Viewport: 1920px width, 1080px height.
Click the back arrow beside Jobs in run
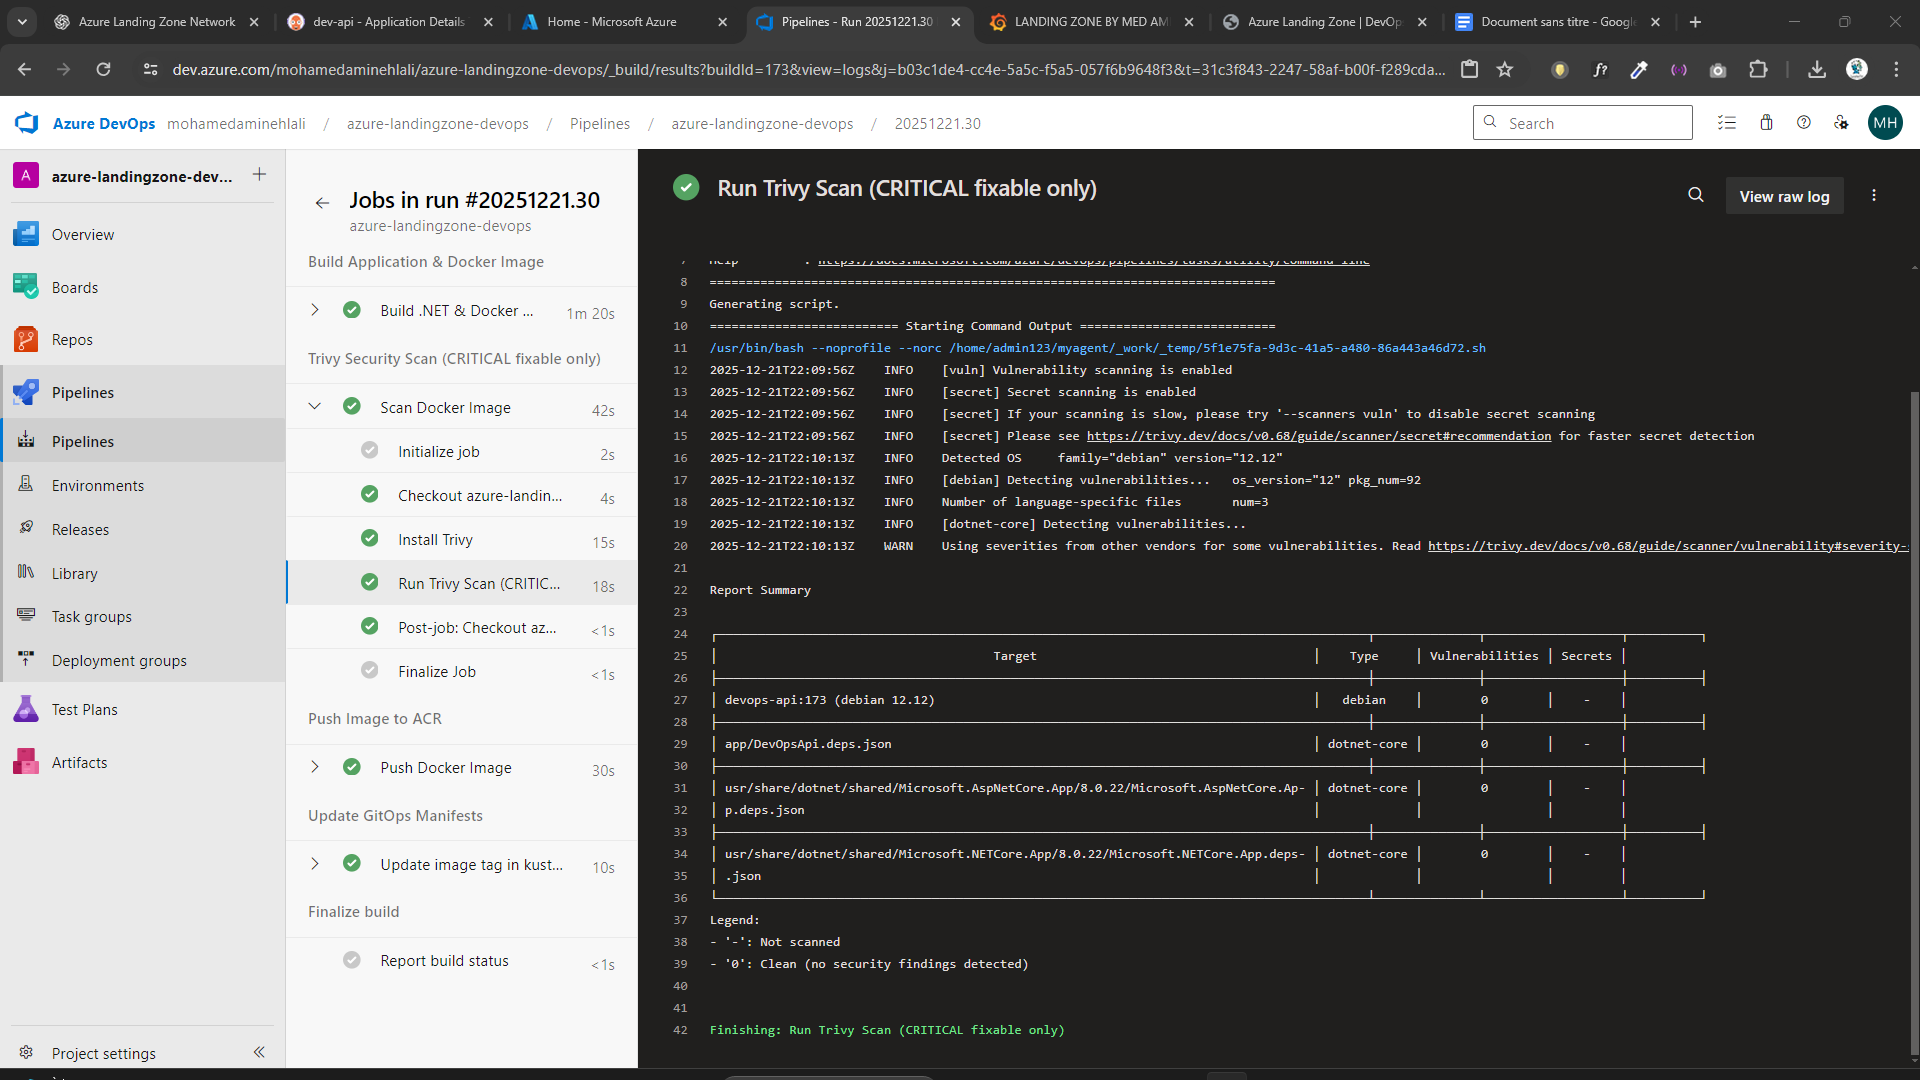point(322,203)
